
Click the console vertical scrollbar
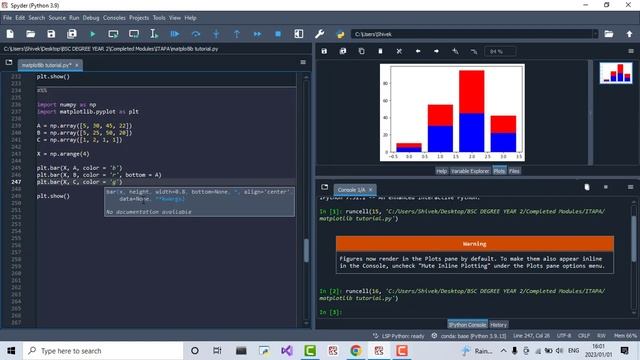pos(634,239)
